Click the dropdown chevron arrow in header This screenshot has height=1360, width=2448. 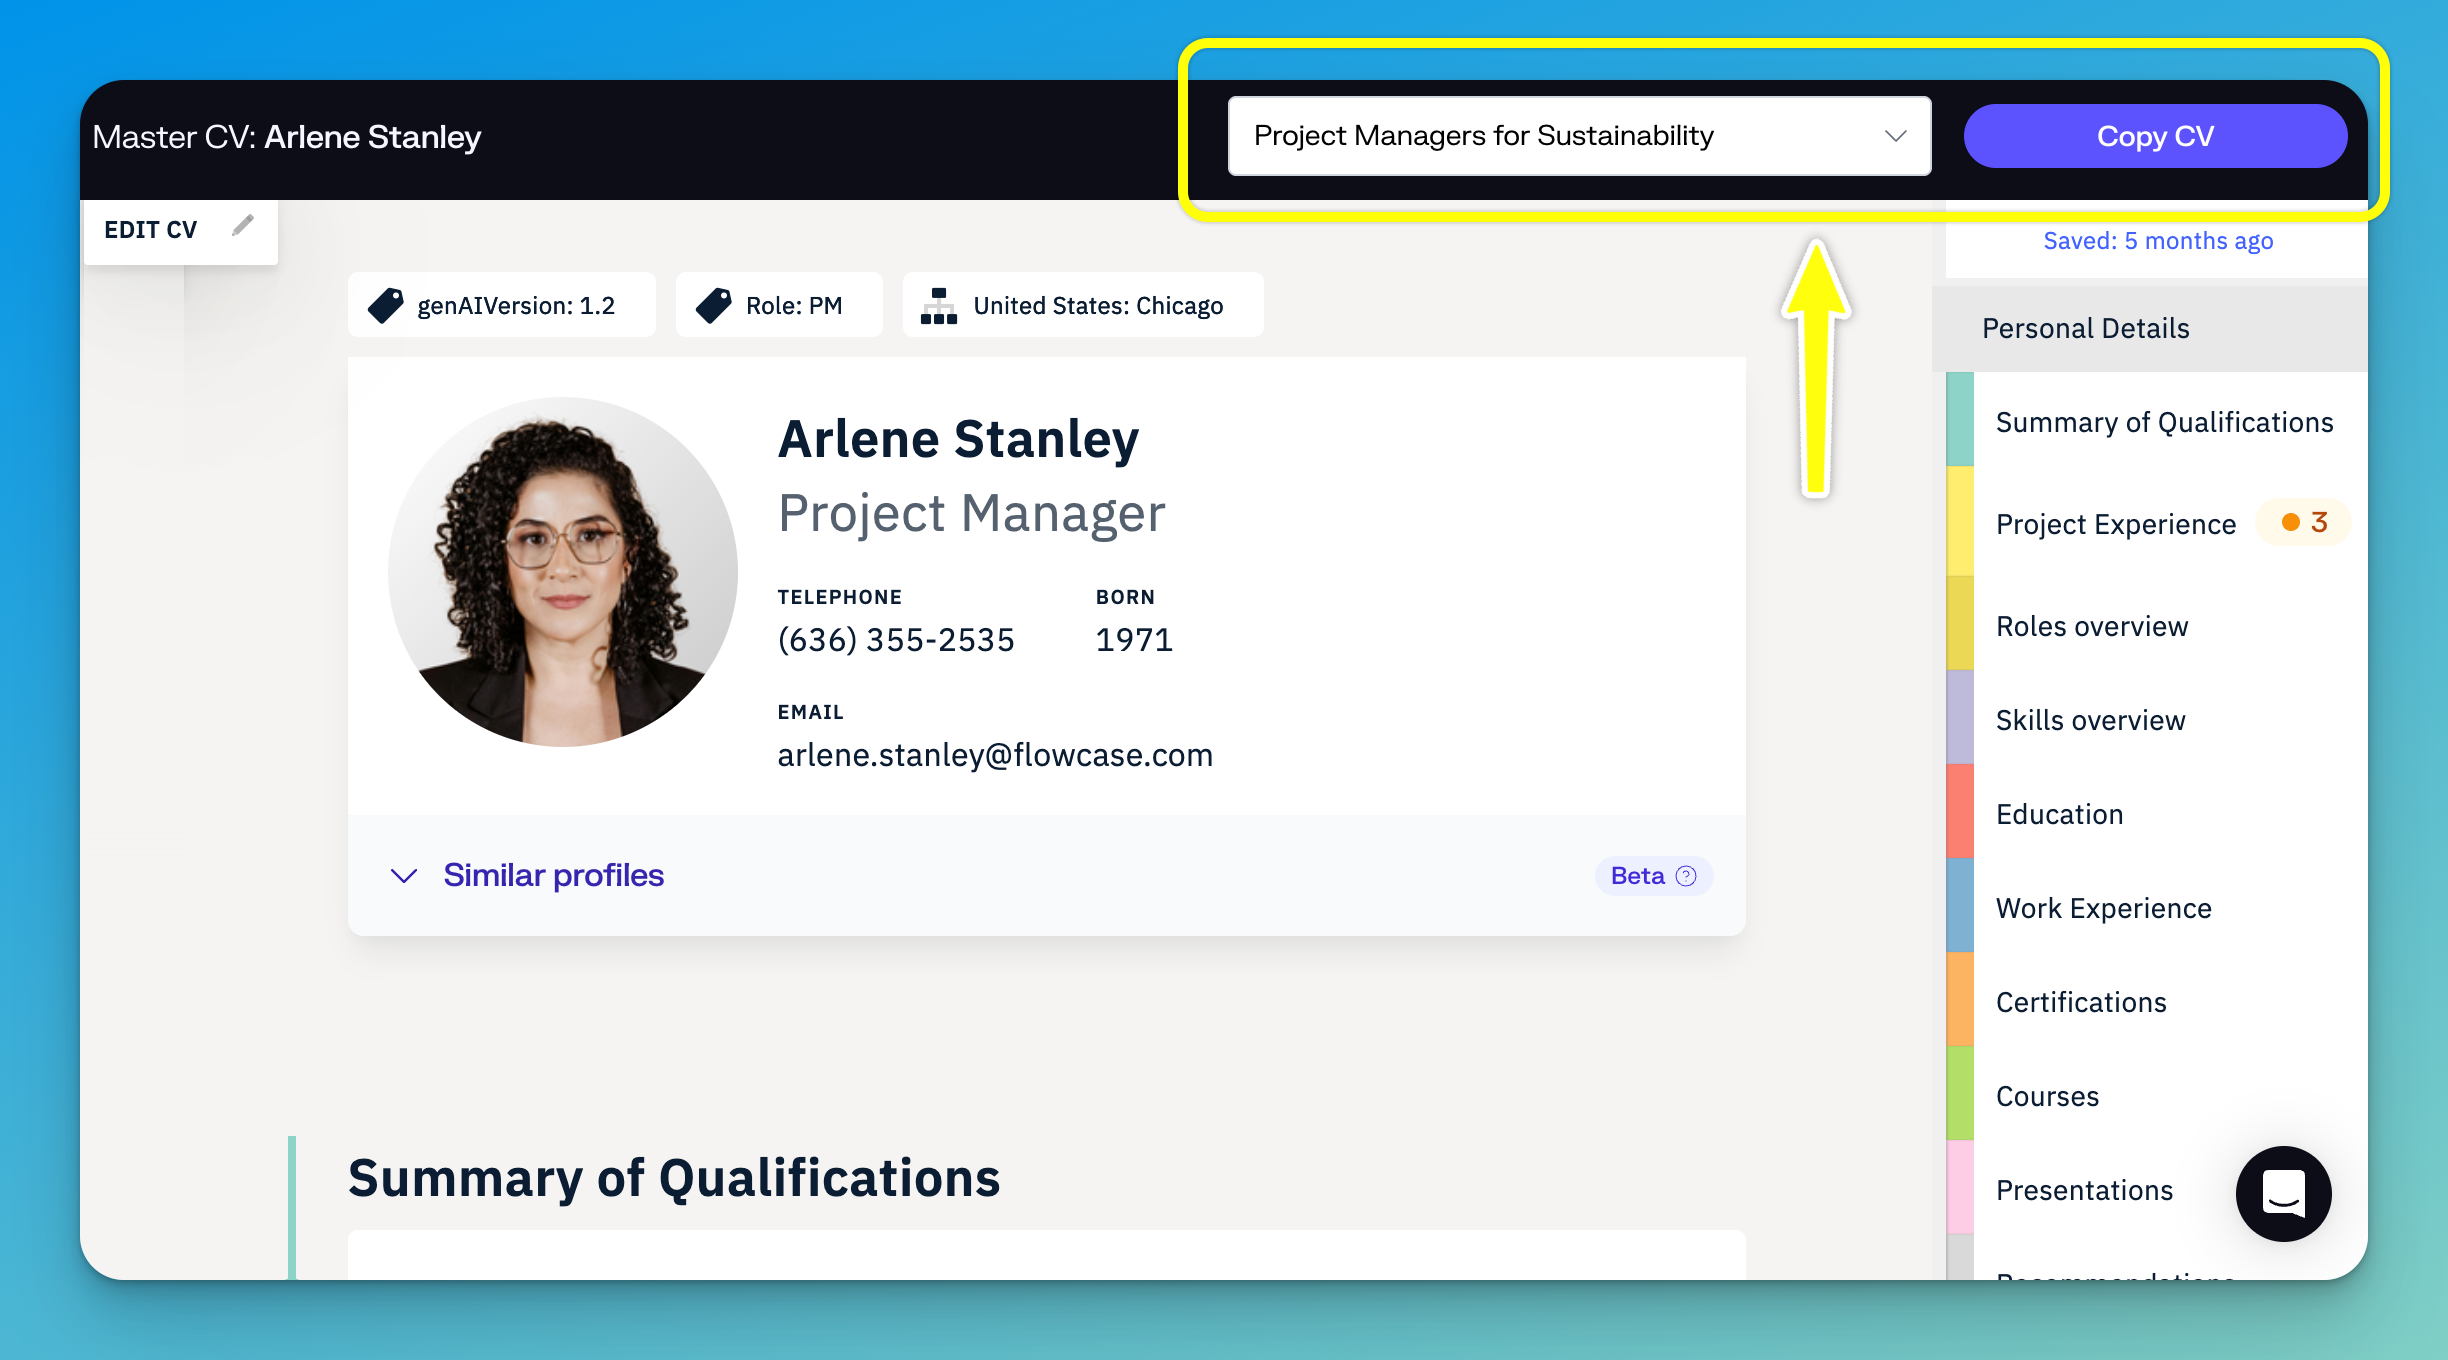tap(1895, 136)
